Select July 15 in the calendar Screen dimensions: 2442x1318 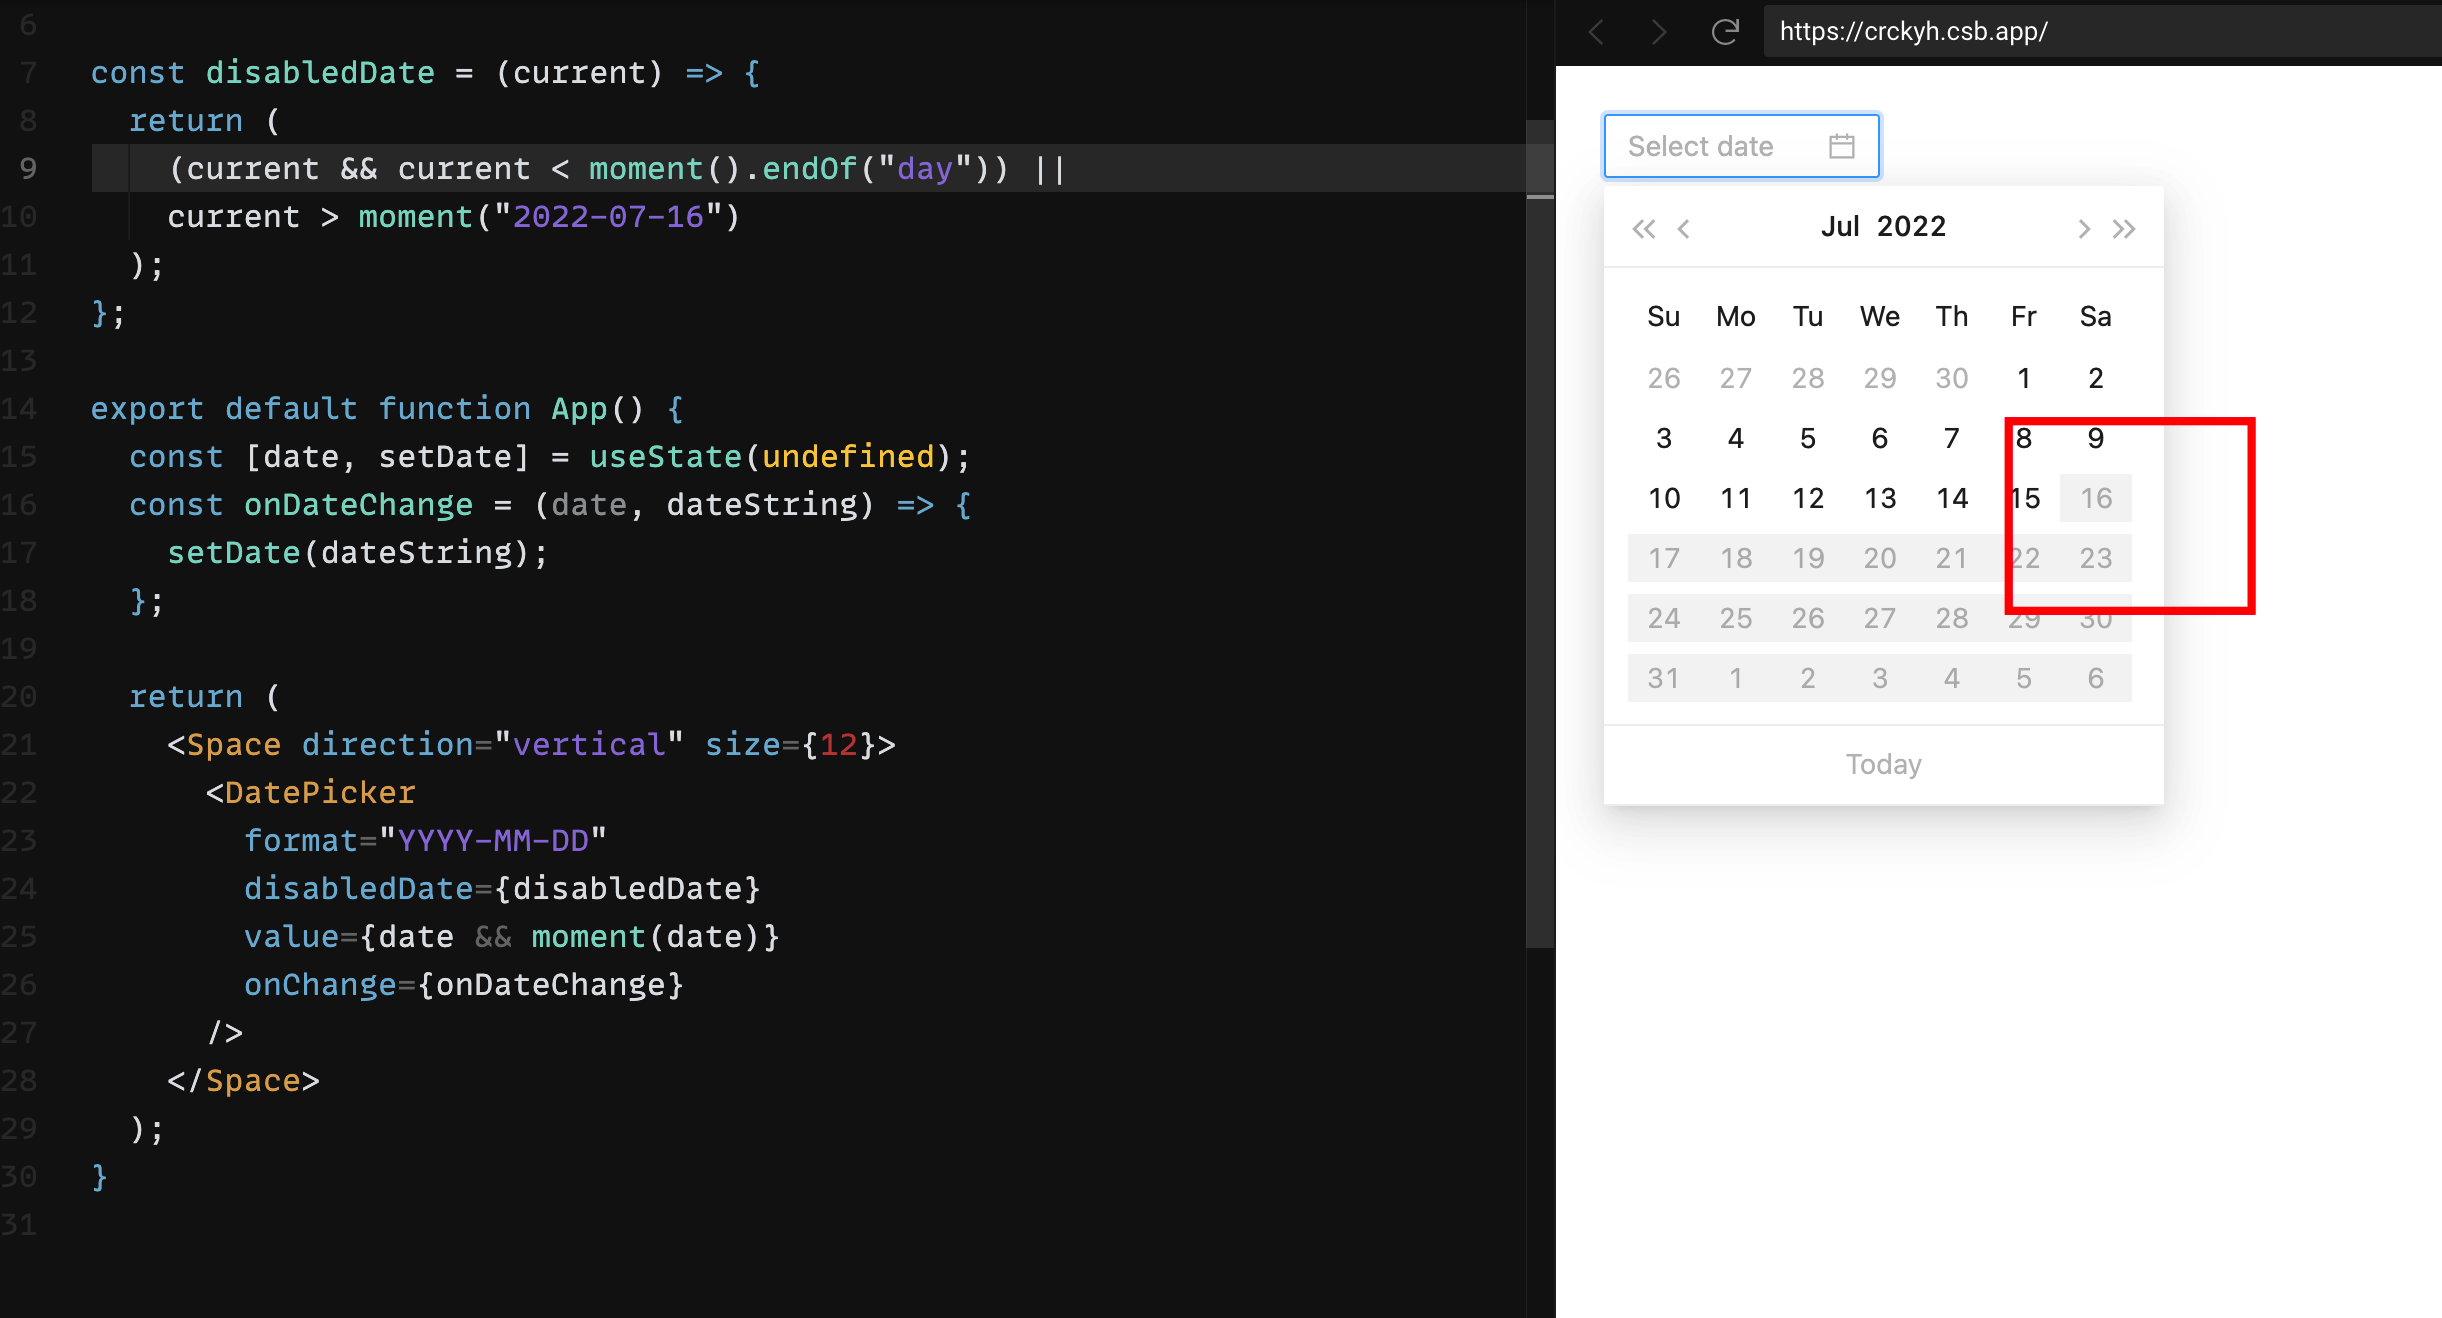pos(2024,497)
